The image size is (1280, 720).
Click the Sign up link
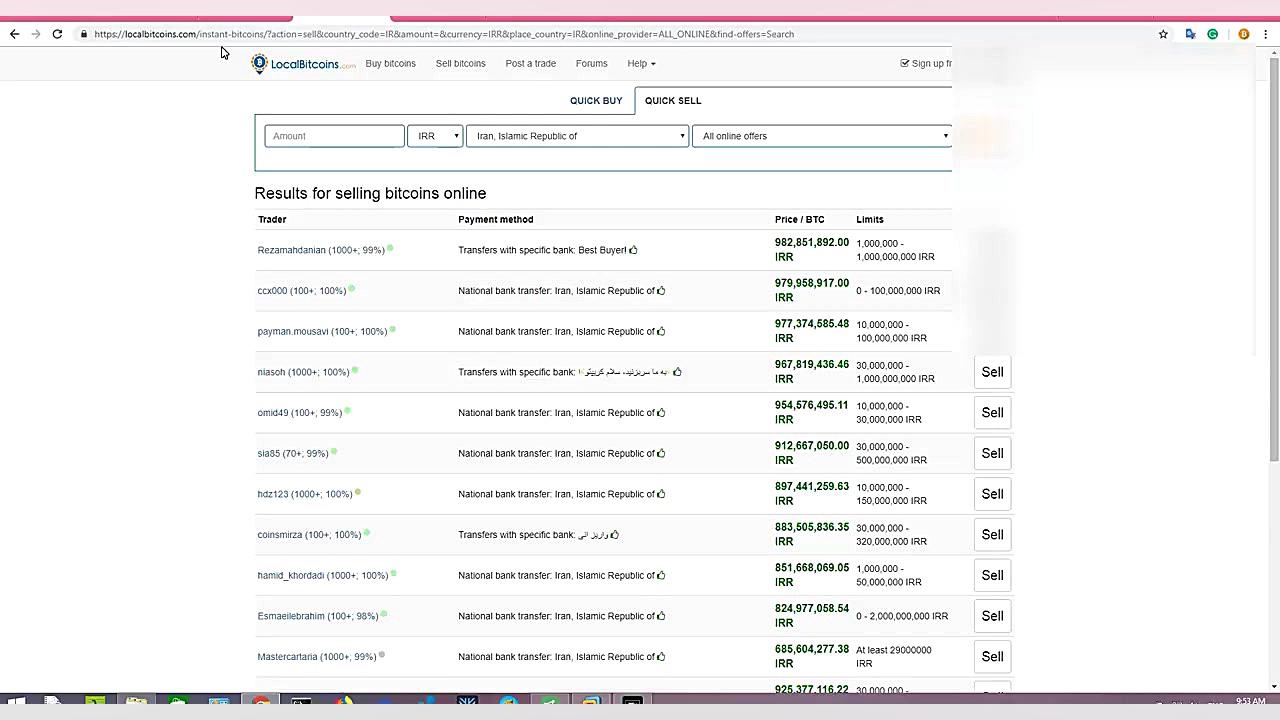(926, 64)
